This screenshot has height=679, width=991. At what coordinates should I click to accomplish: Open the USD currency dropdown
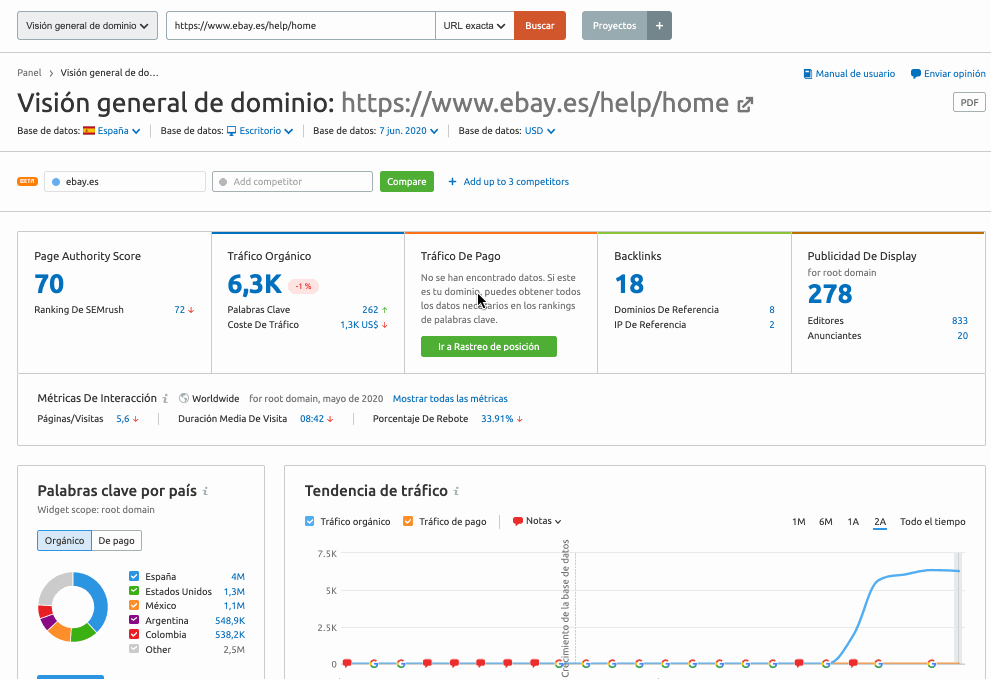coord(540,131)
